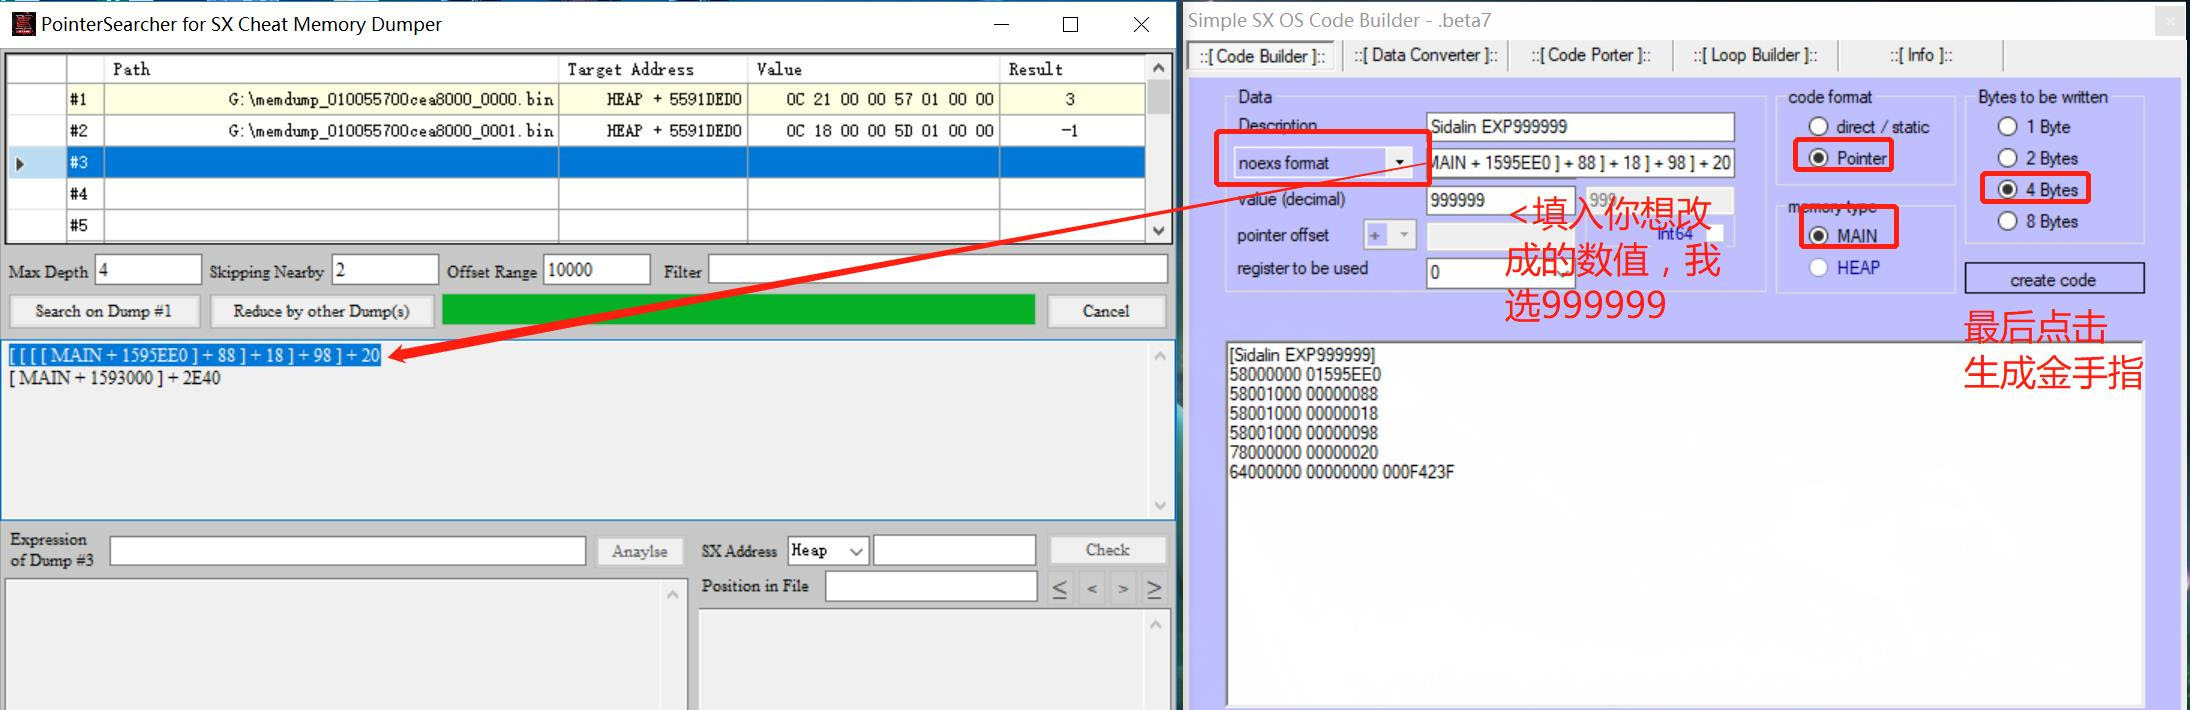This screenshot has width=2190, height=710.
Task: Click generated code line 64000000 00000000 000F423F
Action: [1342, 472]
